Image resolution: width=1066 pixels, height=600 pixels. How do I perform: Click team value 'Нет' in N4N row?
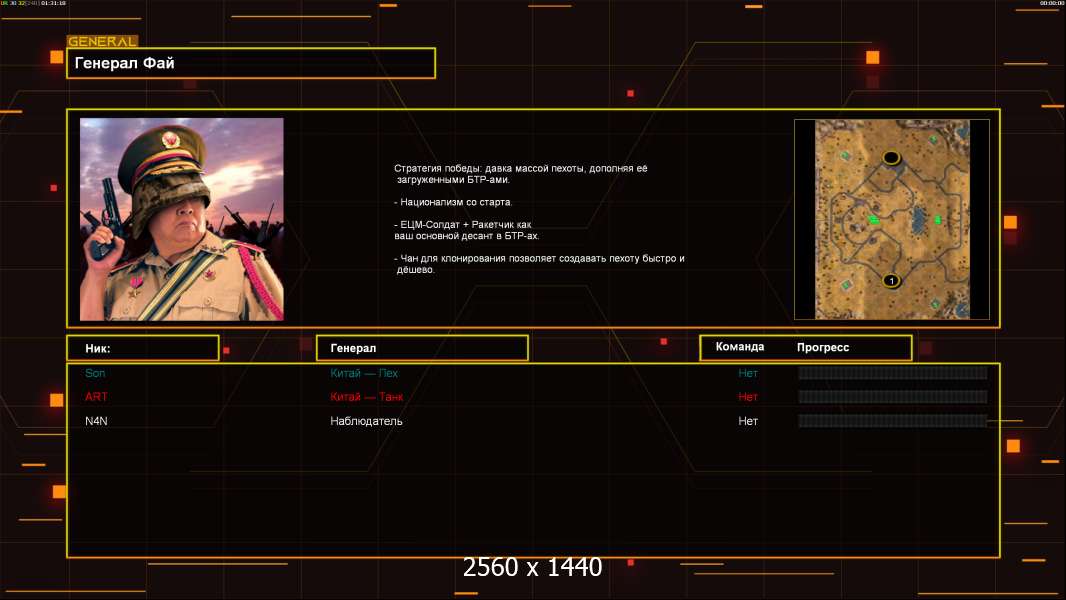point(748,421)
